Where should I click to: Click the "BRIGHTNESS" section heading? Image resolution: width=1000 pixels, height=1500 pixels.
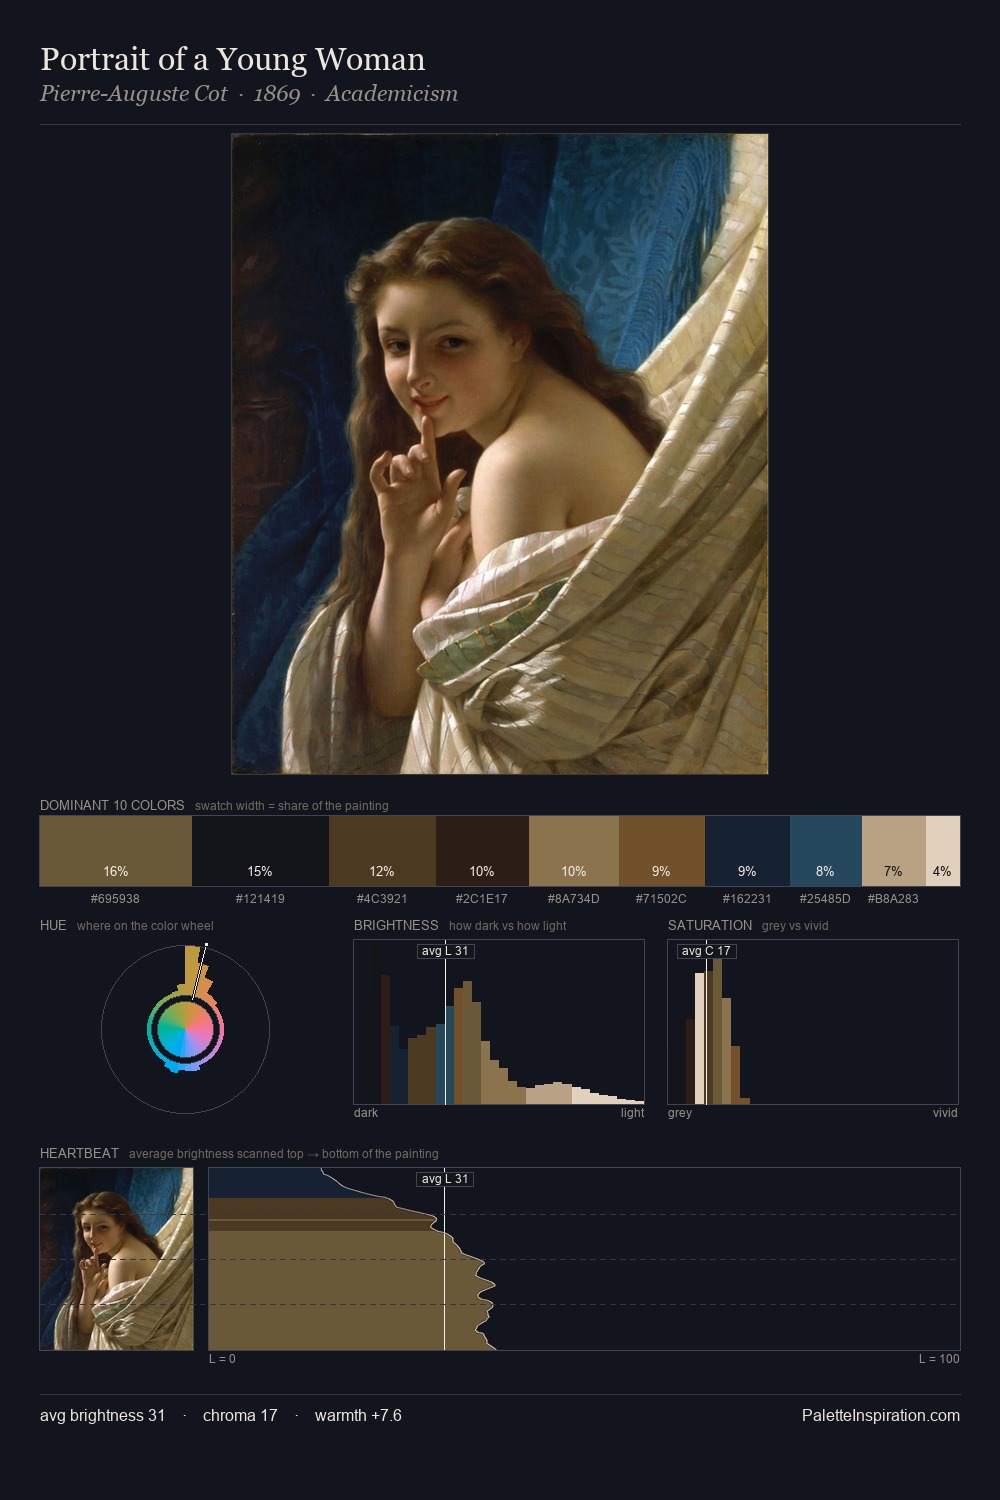(396, 925)
